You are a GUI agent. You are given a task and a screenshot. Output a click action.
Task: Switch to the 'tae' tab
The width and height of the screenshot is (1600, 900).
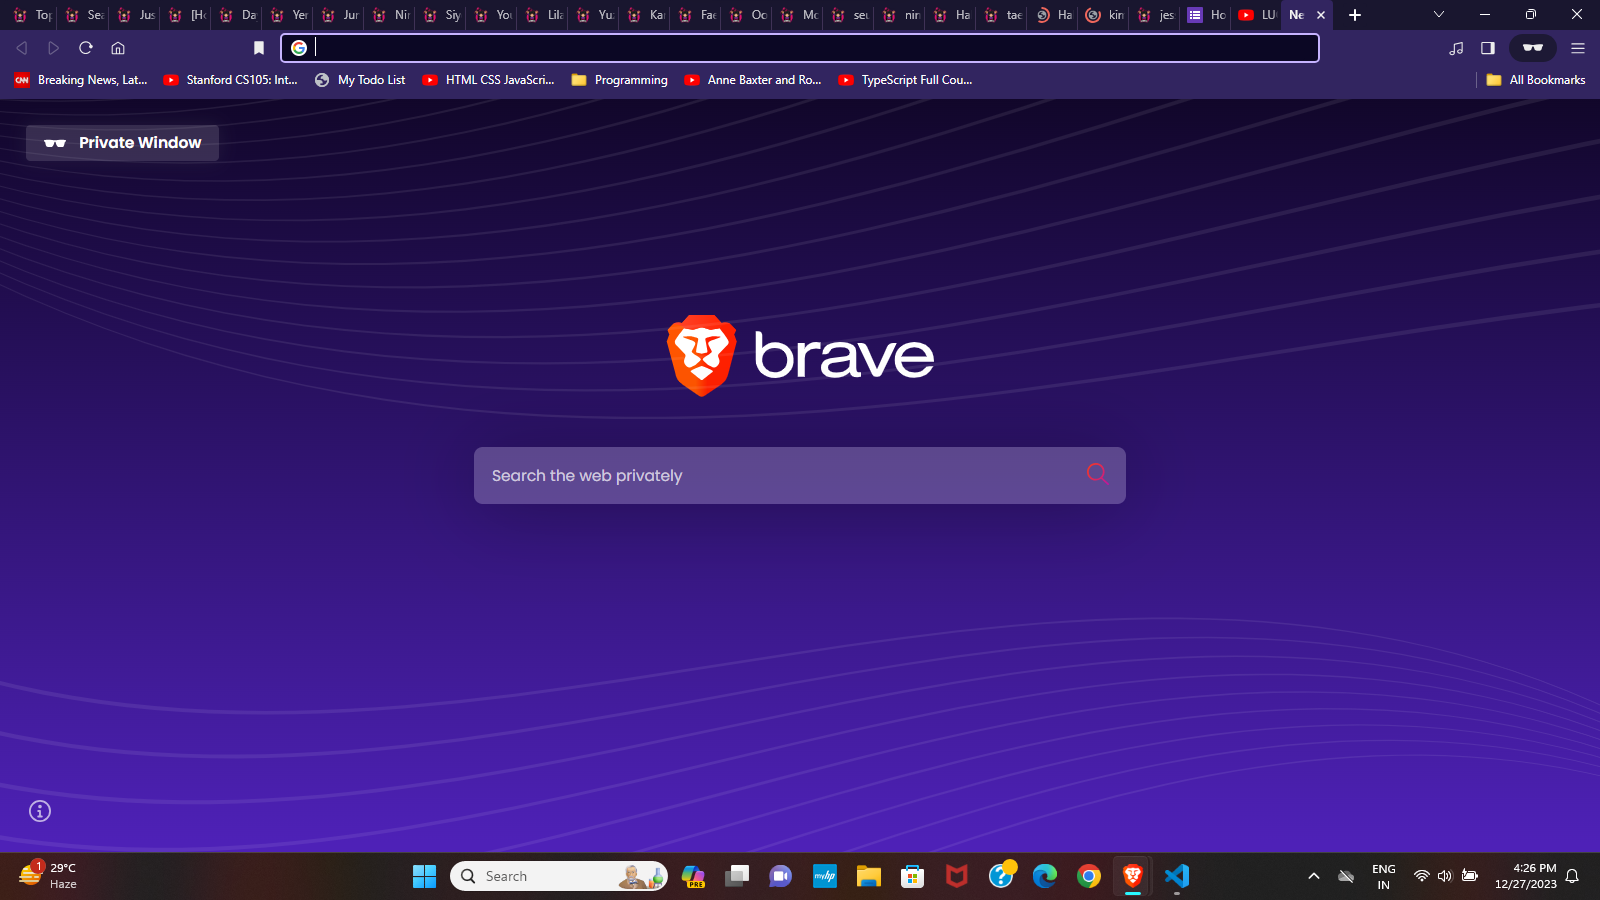(x=1002, y=15)
